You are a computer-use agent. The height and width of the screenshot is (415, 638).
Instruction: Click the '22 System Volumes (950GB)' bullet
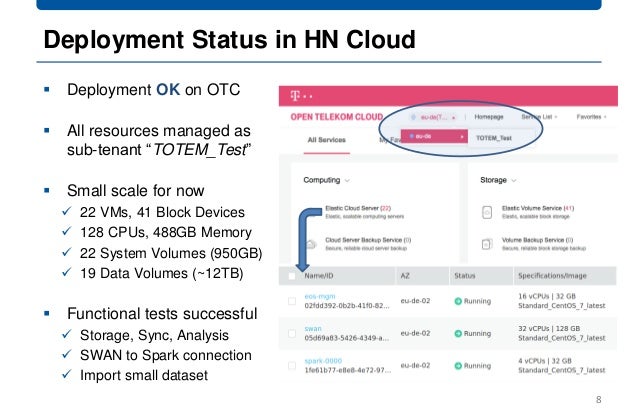pyautogui.click(x=171, y=253)
